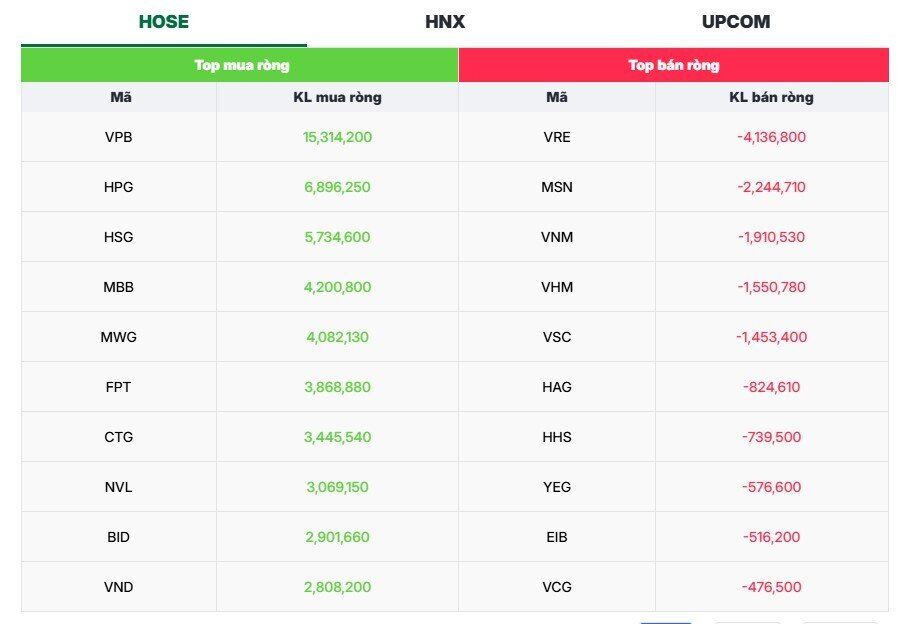Click net buy volume 5,734,600
This screenshot has height=624, width=898.
tap(337, 237)
